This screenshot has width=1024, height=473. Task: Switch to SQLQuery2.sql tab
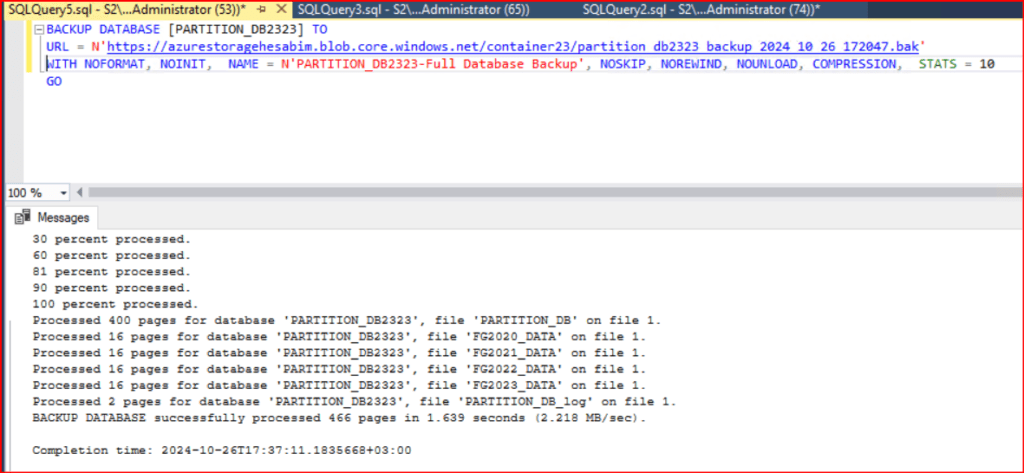coord(700,9)
